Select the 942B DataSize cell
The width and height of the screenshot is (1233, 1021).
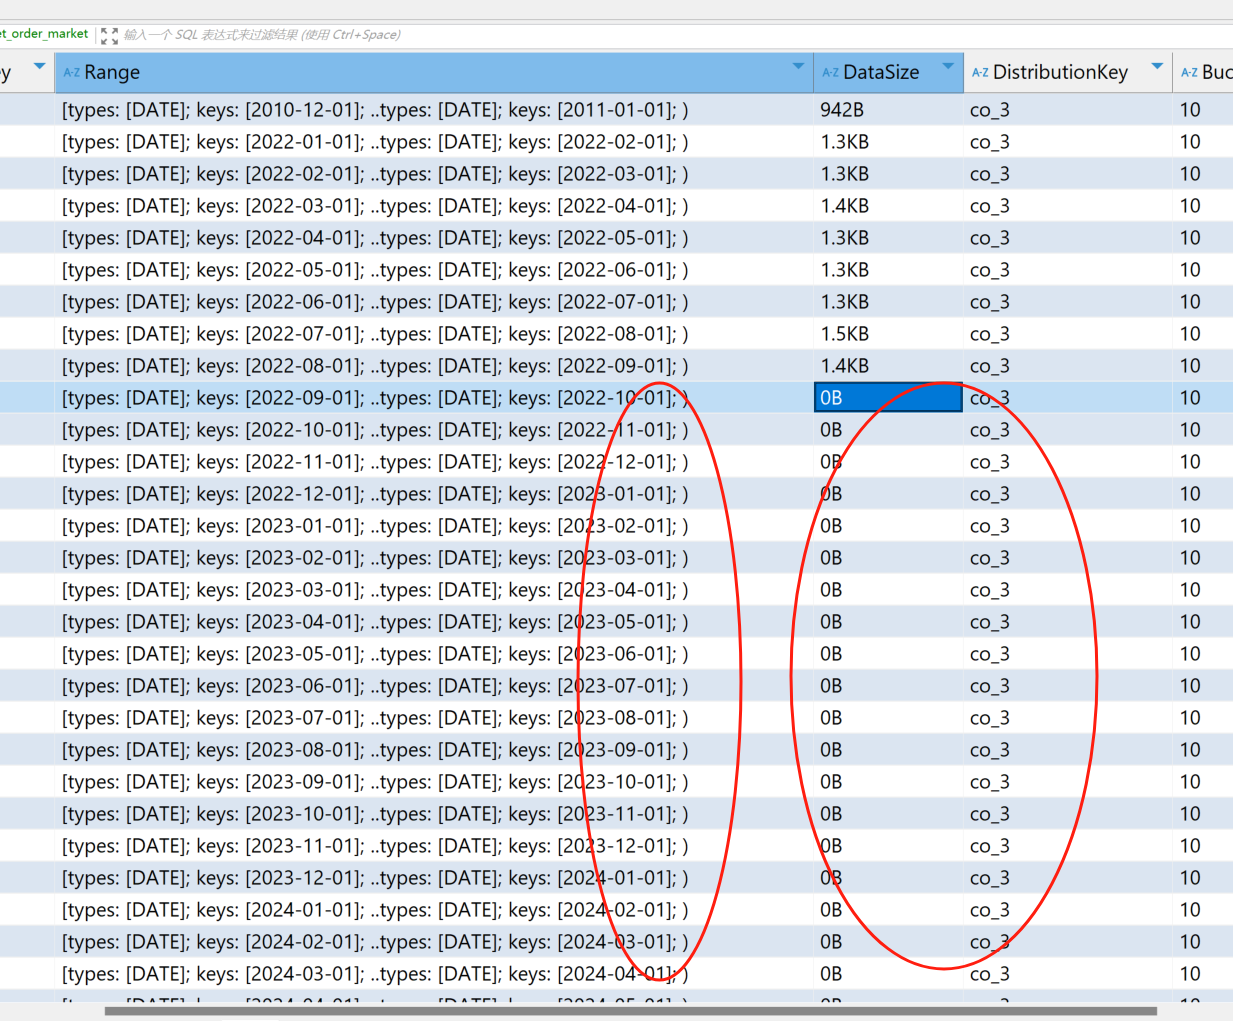887,110
